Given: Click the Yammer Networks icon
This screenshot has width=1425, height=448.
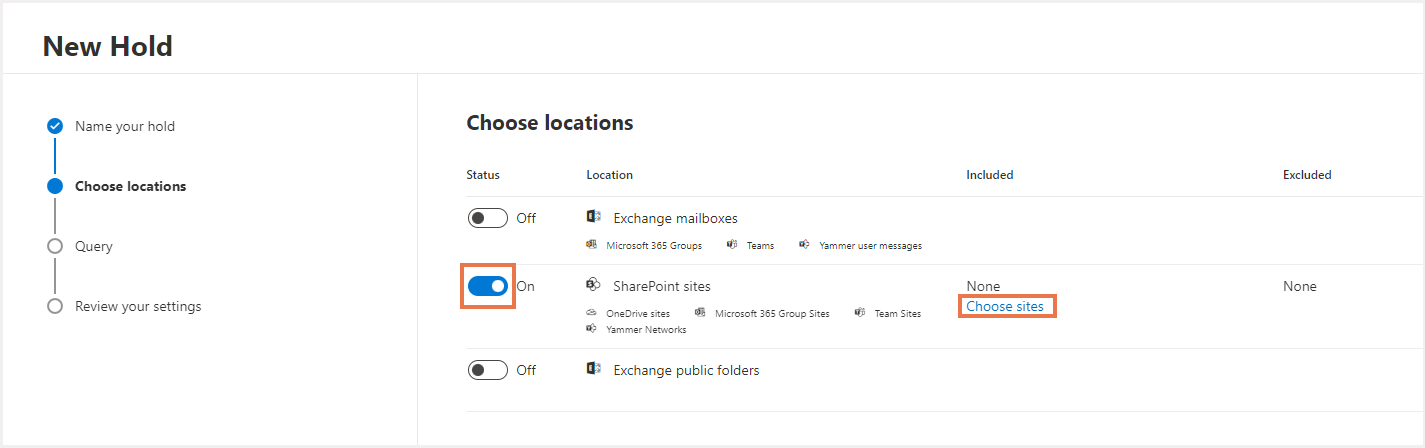Looking at the screenshot, I should (x=592, y=329).
